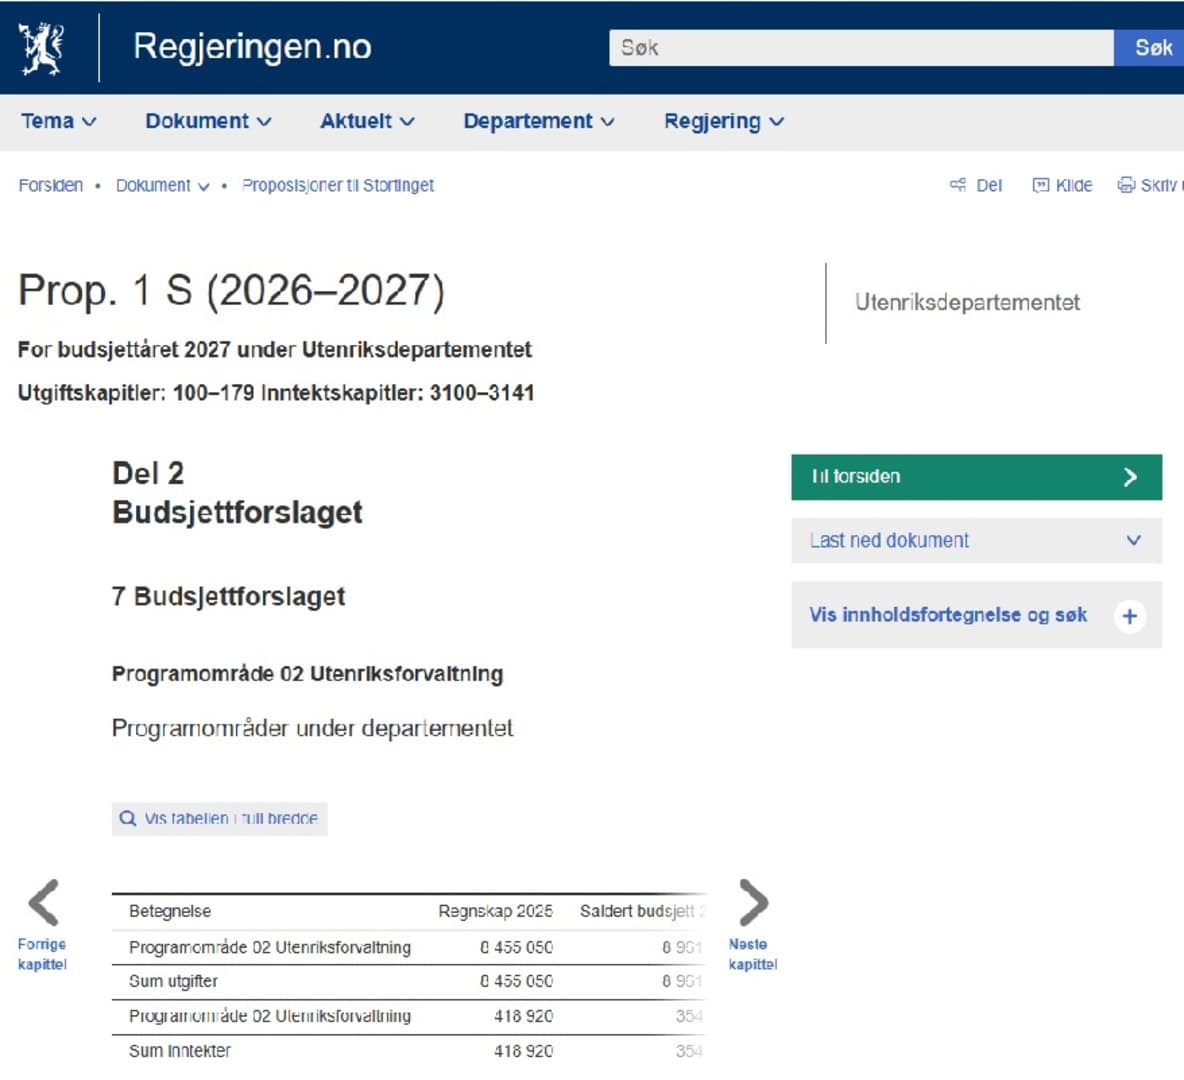Click the Forrige kapittel text link
Screen dimensions: 1184x1080
[42, 954]
